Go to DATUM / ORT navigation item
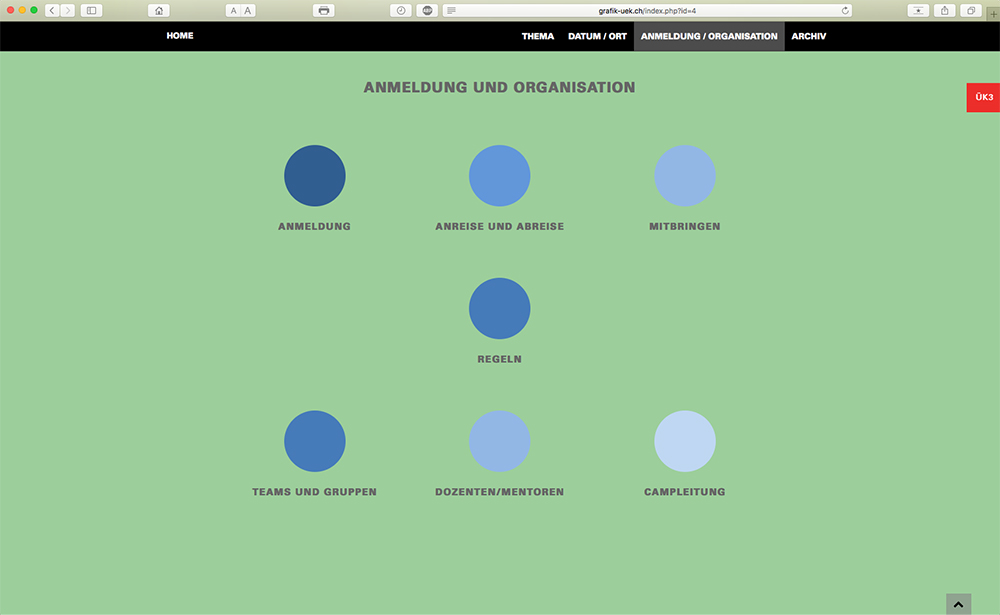The width and height of the screenshot is (1000, 615). click(597, 36)
